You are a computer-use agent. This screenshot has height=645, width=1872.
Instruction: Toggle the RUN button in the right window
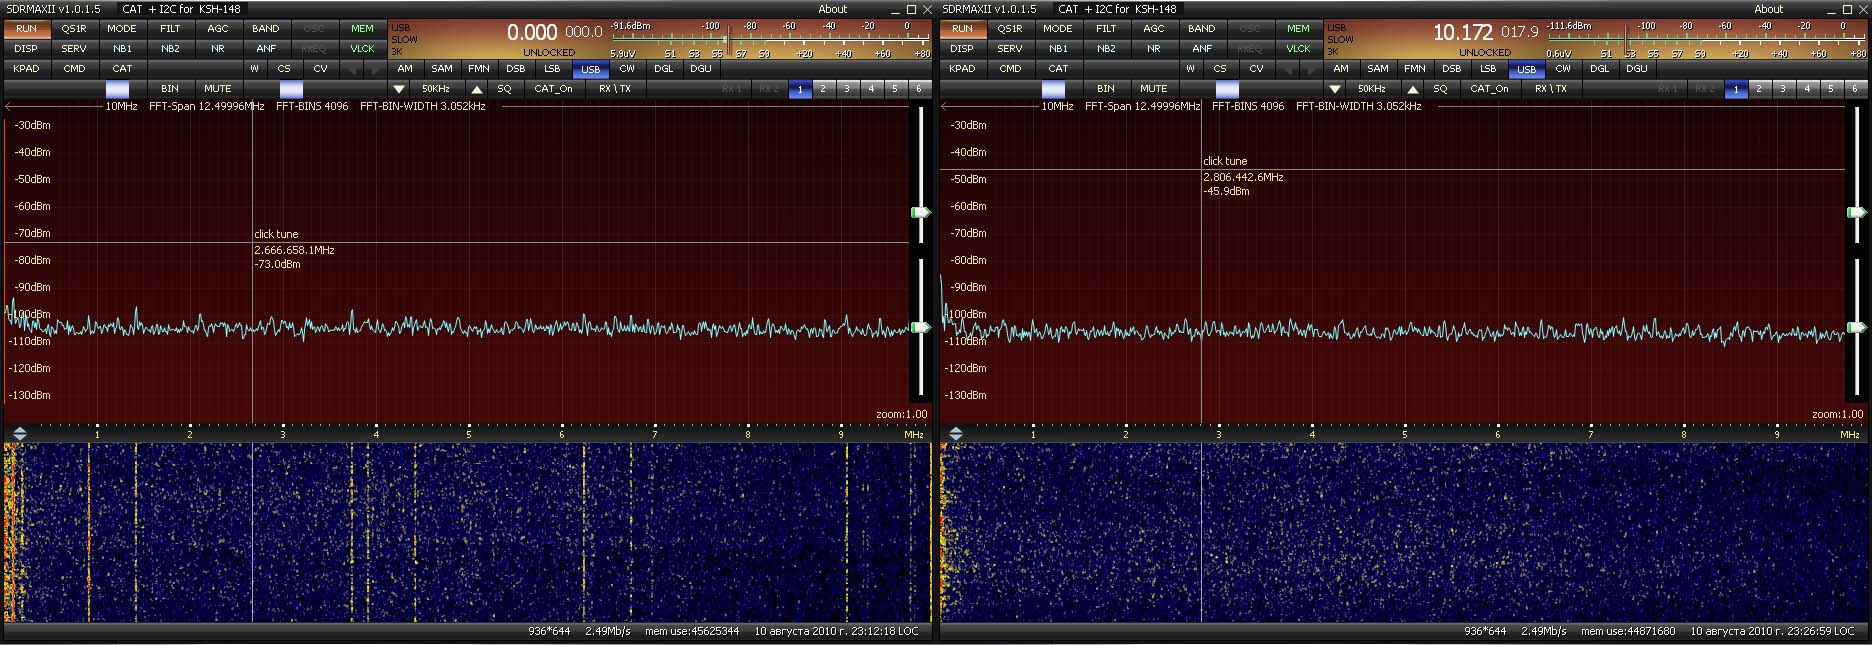pos(963,29)
